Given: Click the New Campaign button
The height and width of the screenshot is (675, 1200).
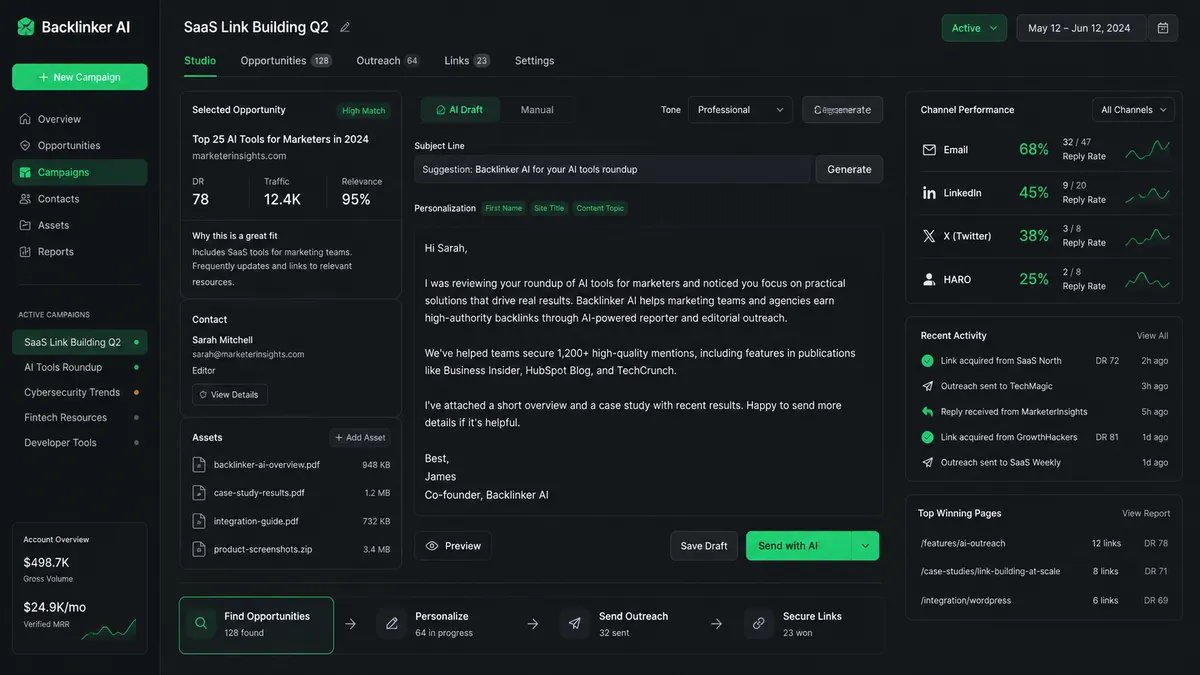Looking at the screenshot, I should pyautogui.click(x=79, y=77).
